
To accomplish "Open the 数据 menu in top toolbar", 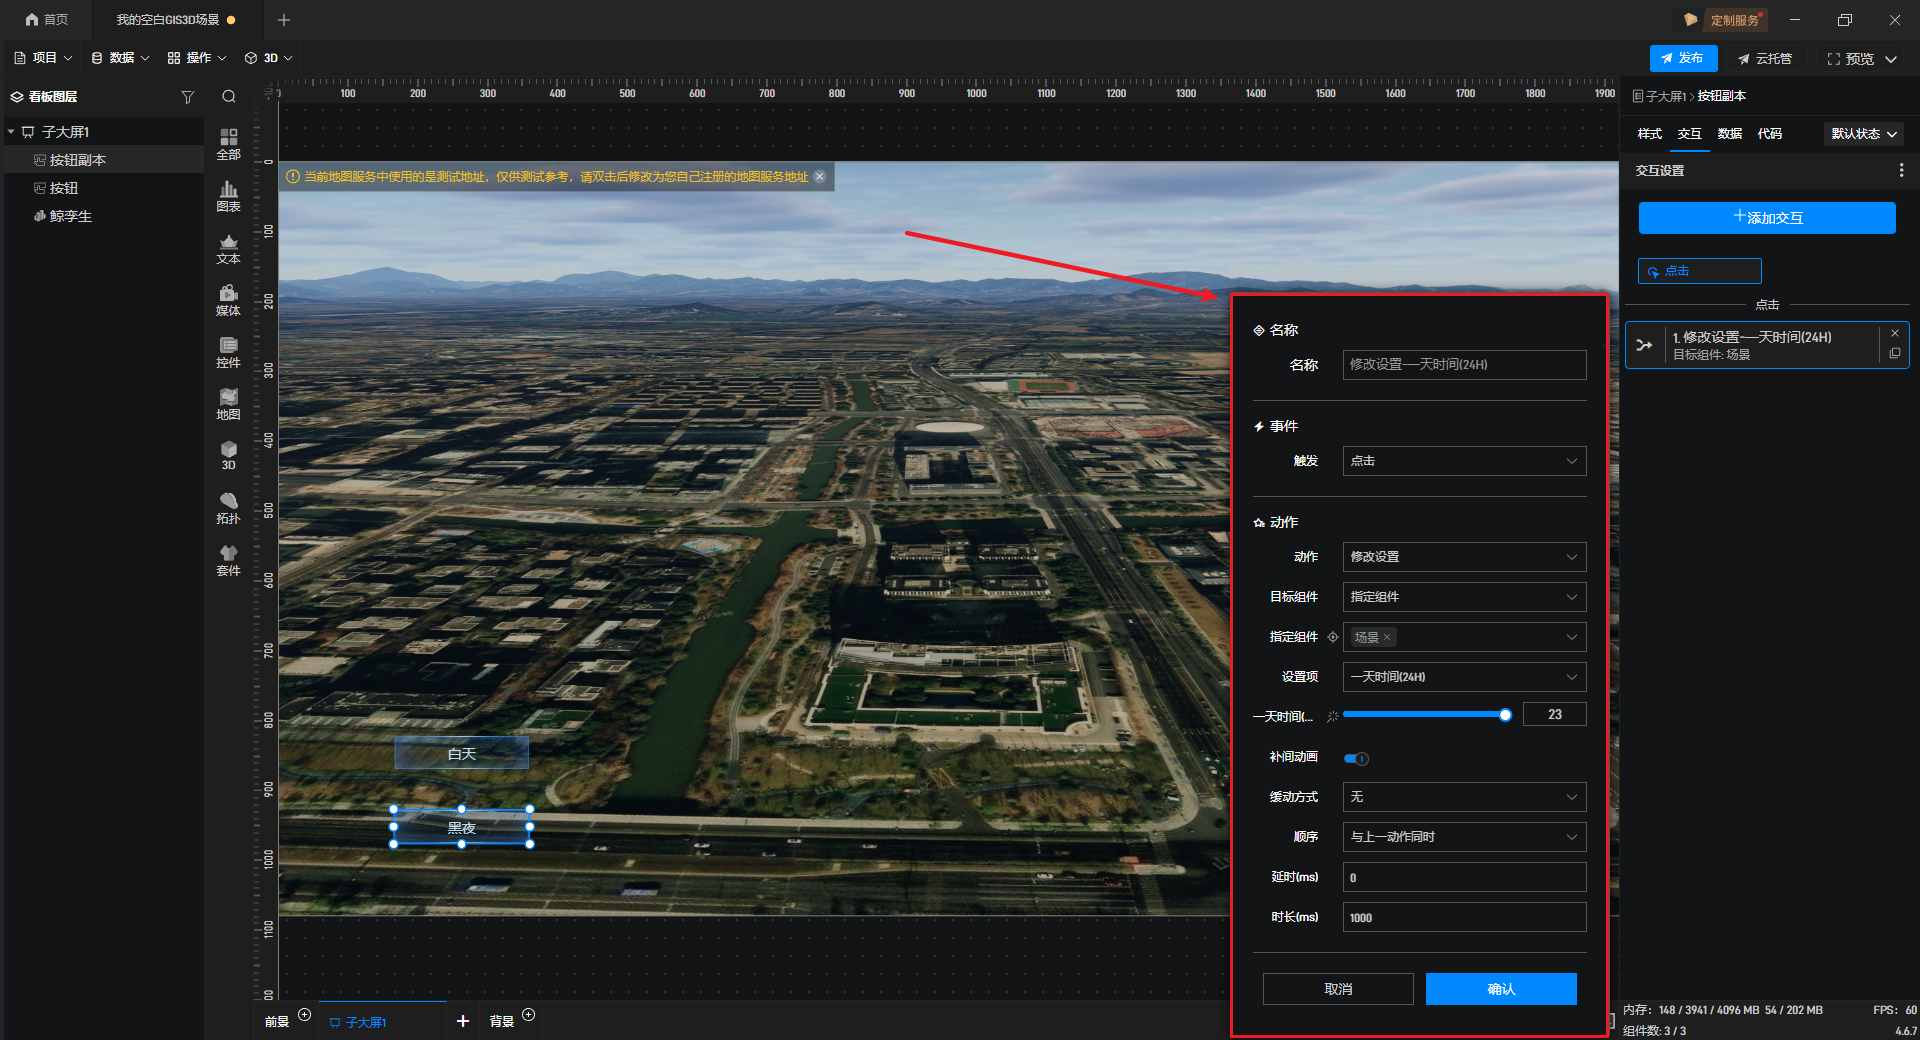I will 120,58.
